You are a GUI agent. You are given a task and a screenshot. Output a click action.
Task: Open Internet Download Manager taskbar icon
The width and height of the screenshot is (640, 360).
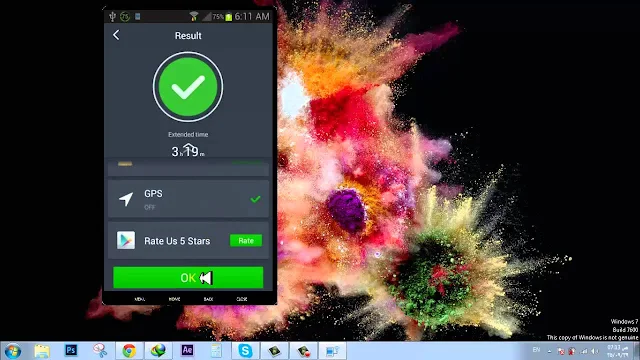(x=158, y=351)
